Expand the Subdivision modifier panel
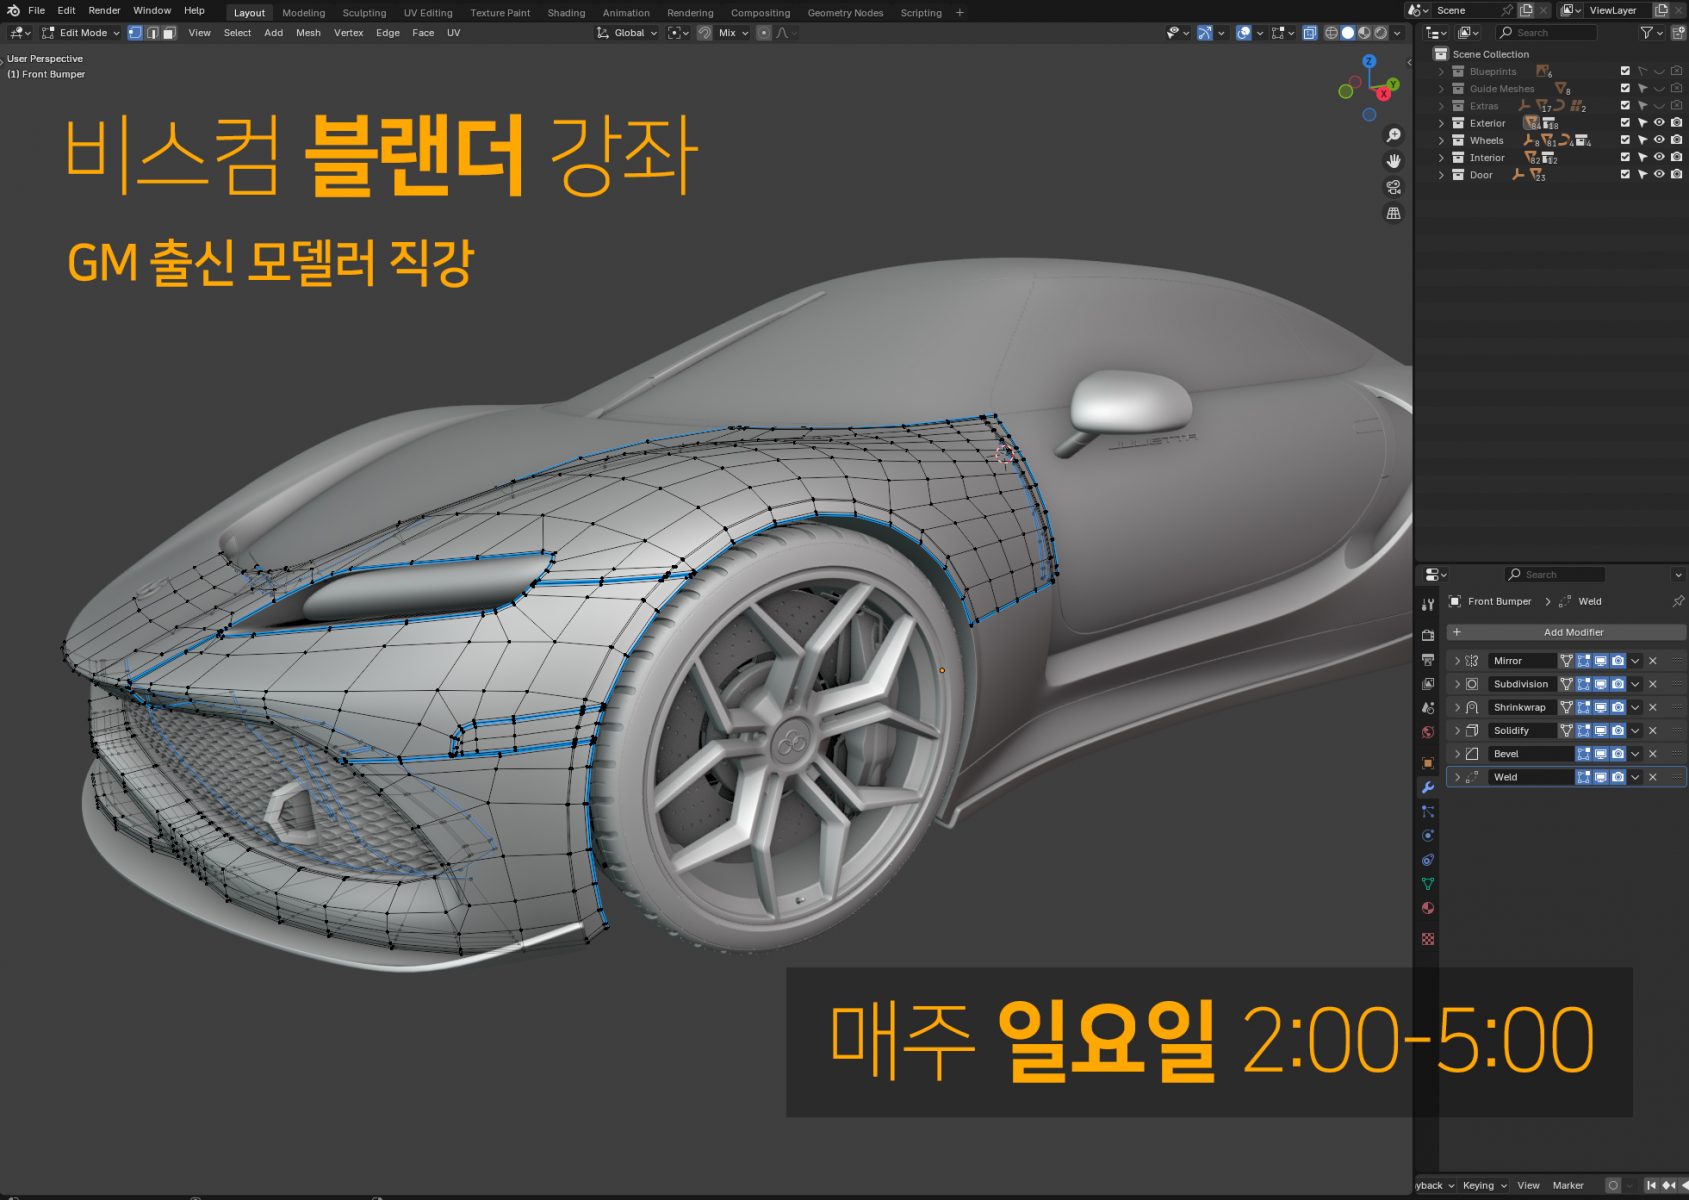 (x=1457, y=684)
